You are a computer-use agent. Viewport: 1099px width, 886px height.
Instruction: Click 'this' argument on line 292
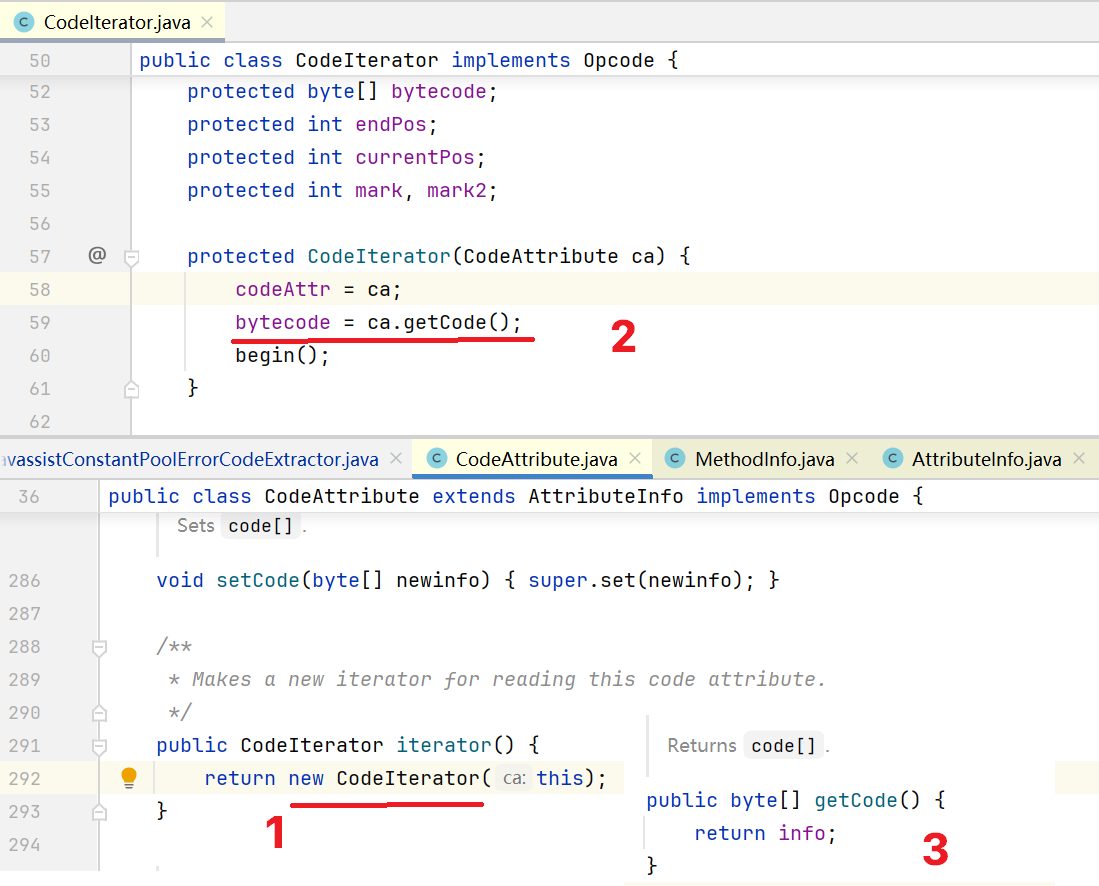[560, 778]
